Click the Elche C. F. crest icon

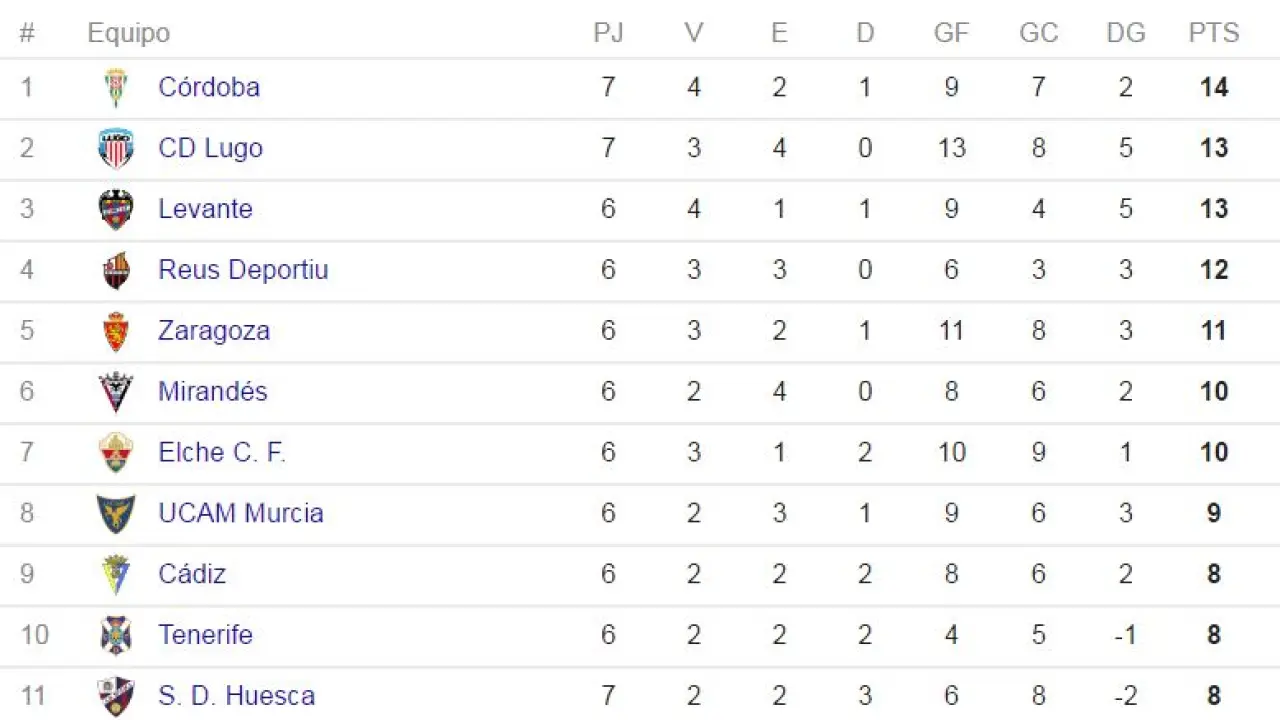(x=116, y=453)
